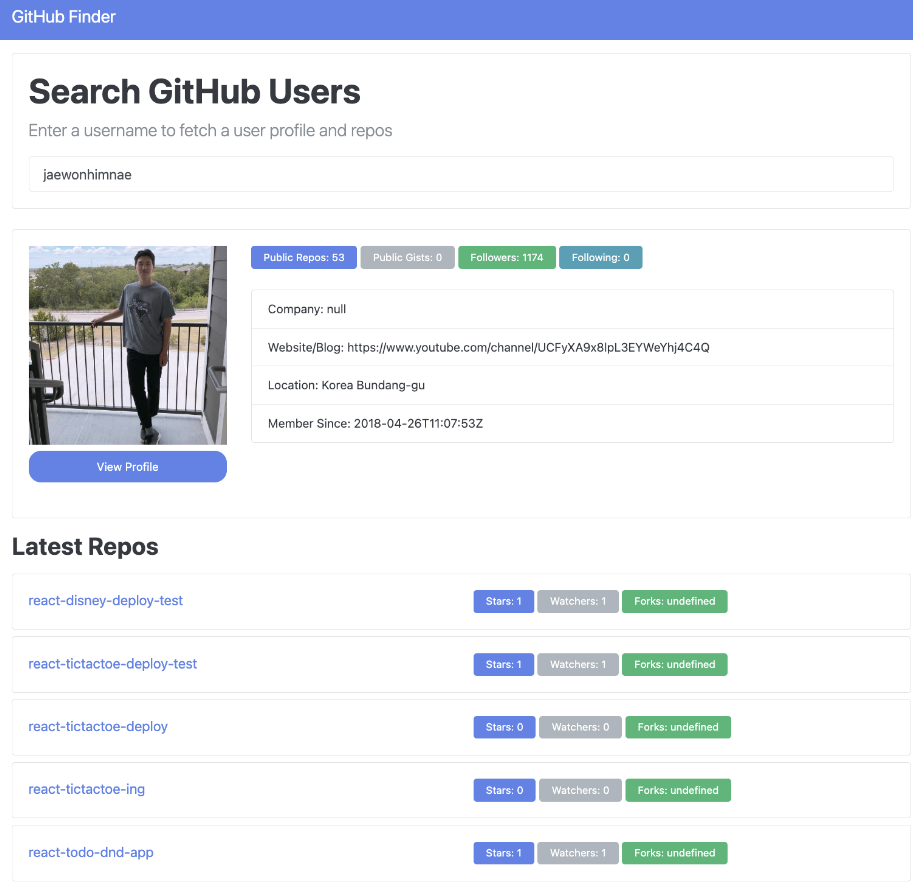Open the react-disney-deploy-test repo link
Image resolution: width=913 pixels, height=890 pixels.
click(105, 601)
